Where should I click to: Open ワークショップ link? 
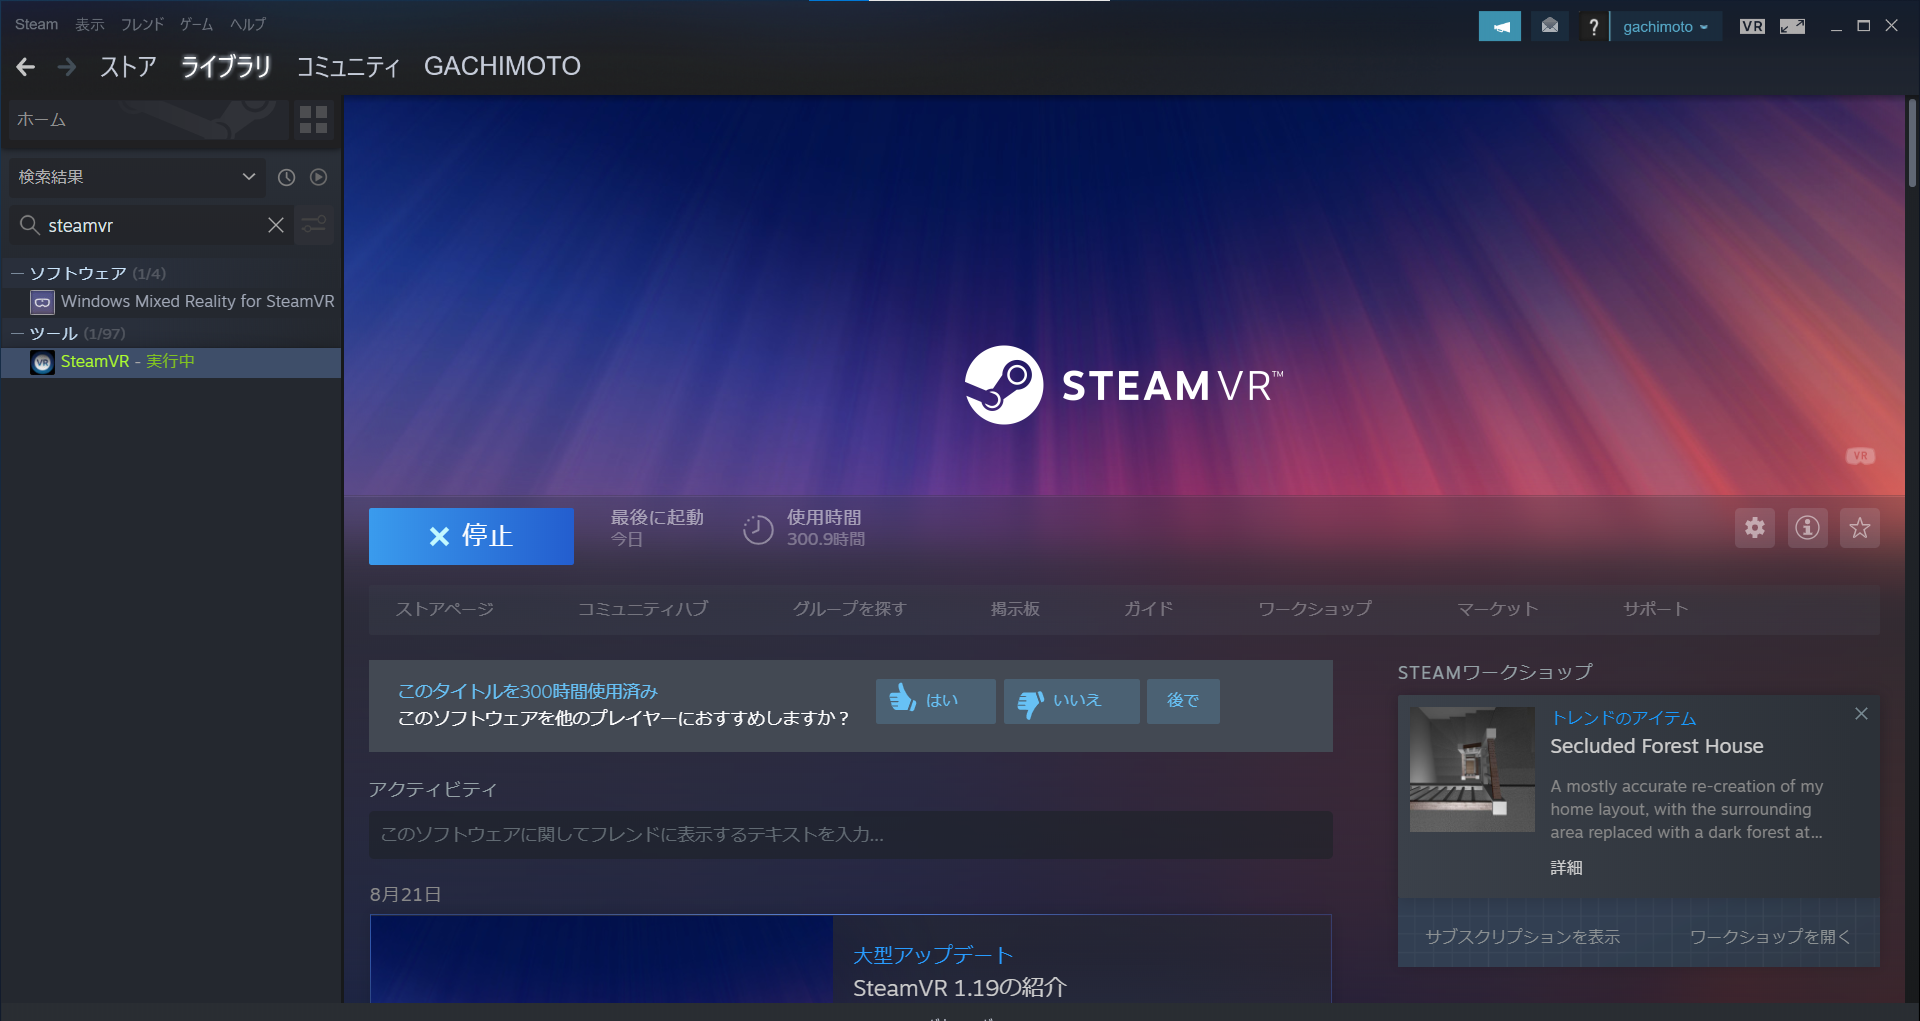coord(1314,609)
